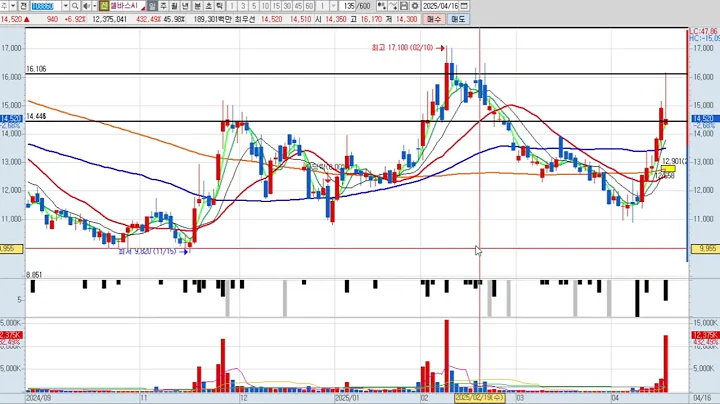720x404 pixels.
Task: Select the minute 분 period
Action: point(197,6)
